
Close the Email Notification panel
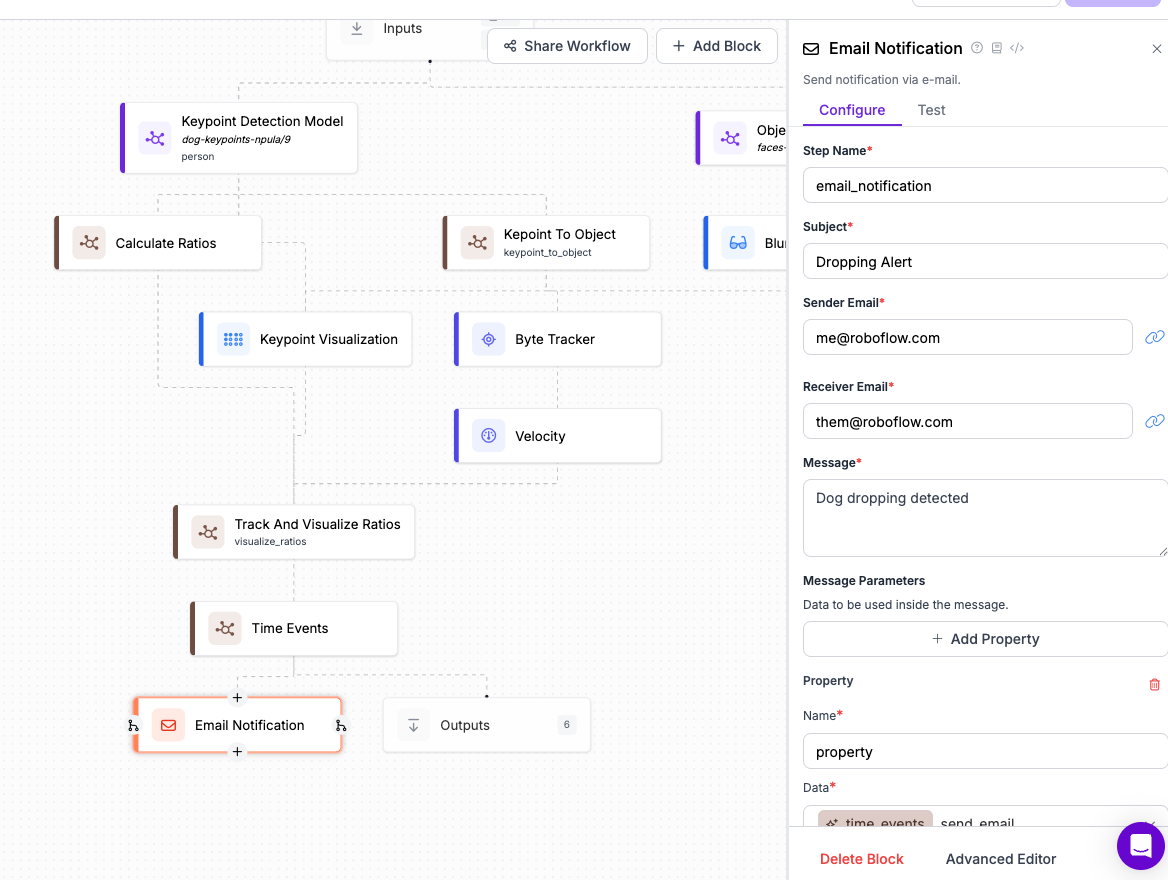pyautogui.click(x=1157, y=48)
